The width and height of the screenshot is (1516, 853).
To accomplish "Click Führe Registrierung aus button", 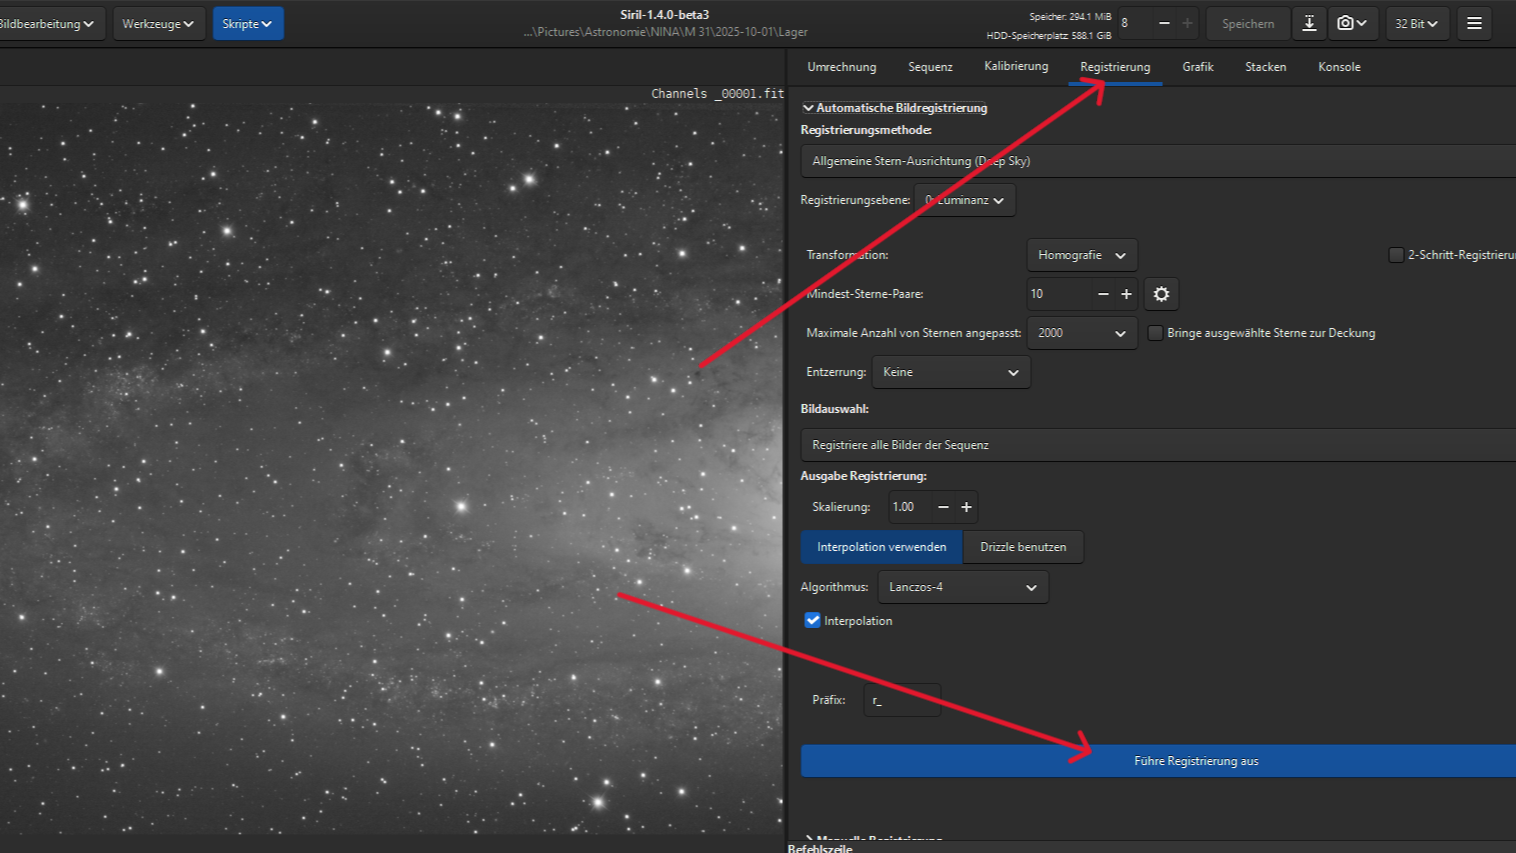I will [1196, 761].
